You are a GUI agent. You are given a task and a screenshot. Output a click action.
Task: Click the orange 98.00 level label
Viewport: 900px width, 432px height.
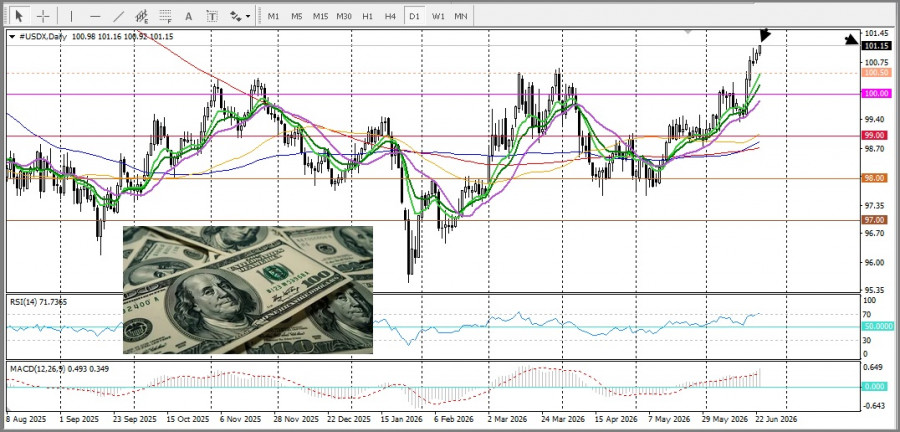pos(876,178)
